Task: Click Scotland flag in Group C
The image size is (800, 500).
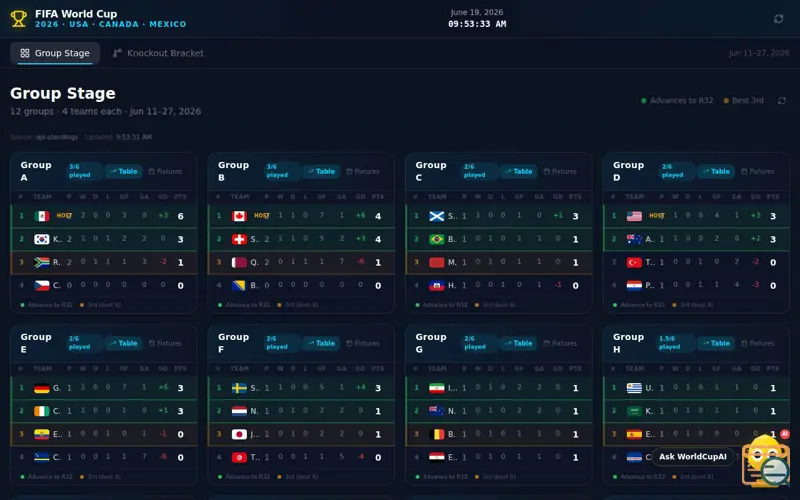Action: coord(437,216)
